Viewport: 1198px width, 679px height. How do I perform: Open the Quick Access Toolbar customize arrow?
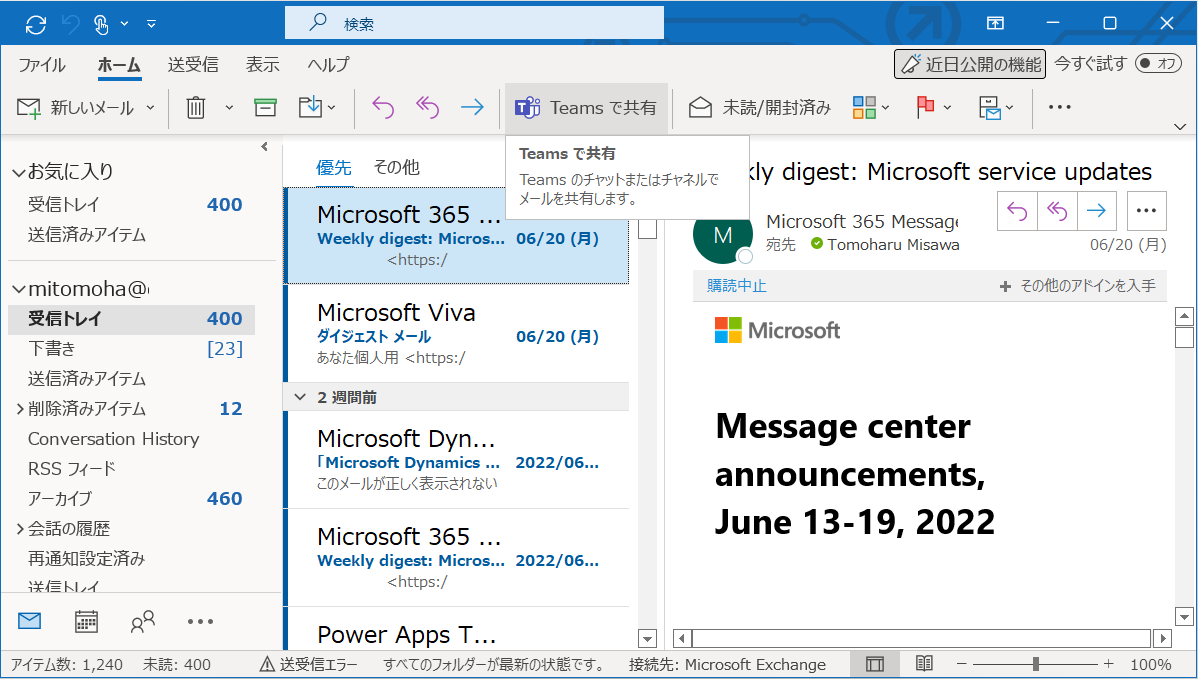click(151, 24)
